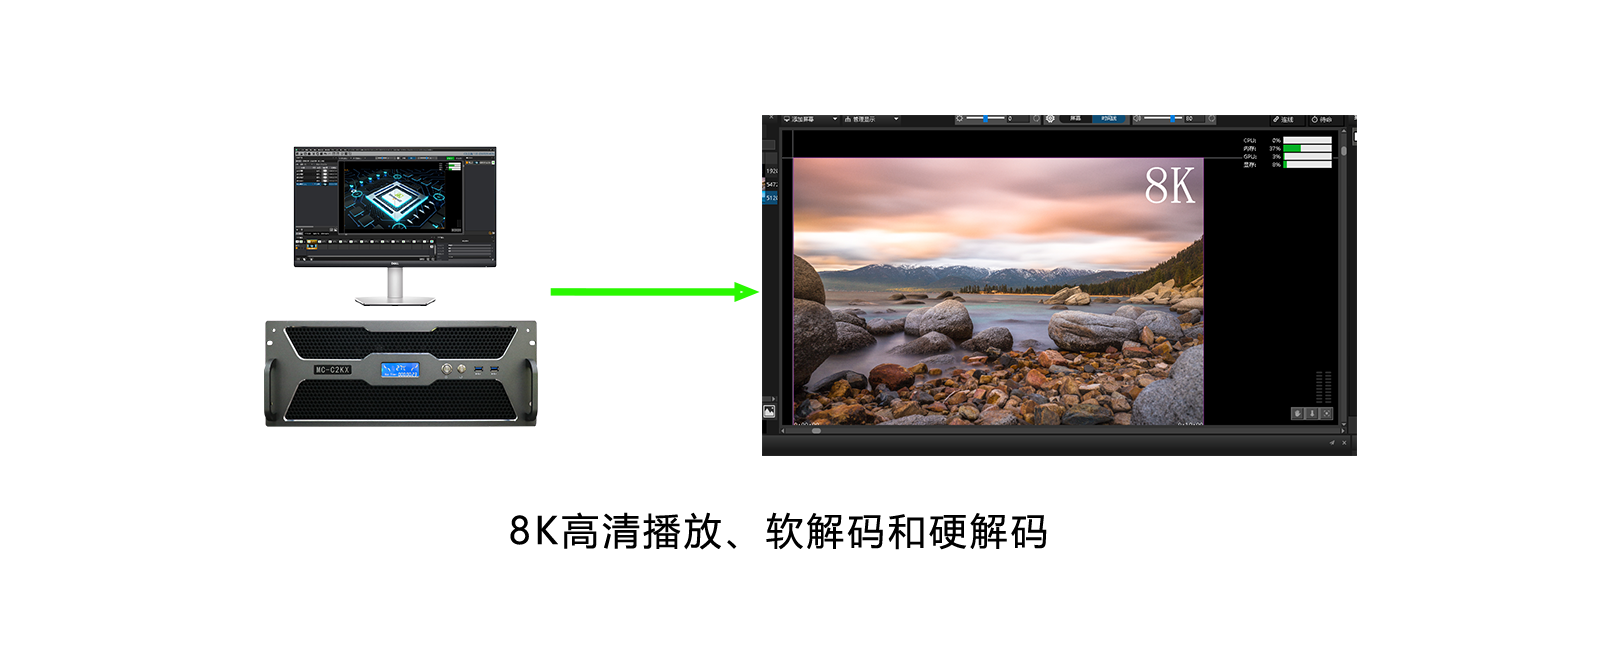Screen dimensions: 1620x665
Task: Reset brightness with the circular icon
Action: (1036, 119)
